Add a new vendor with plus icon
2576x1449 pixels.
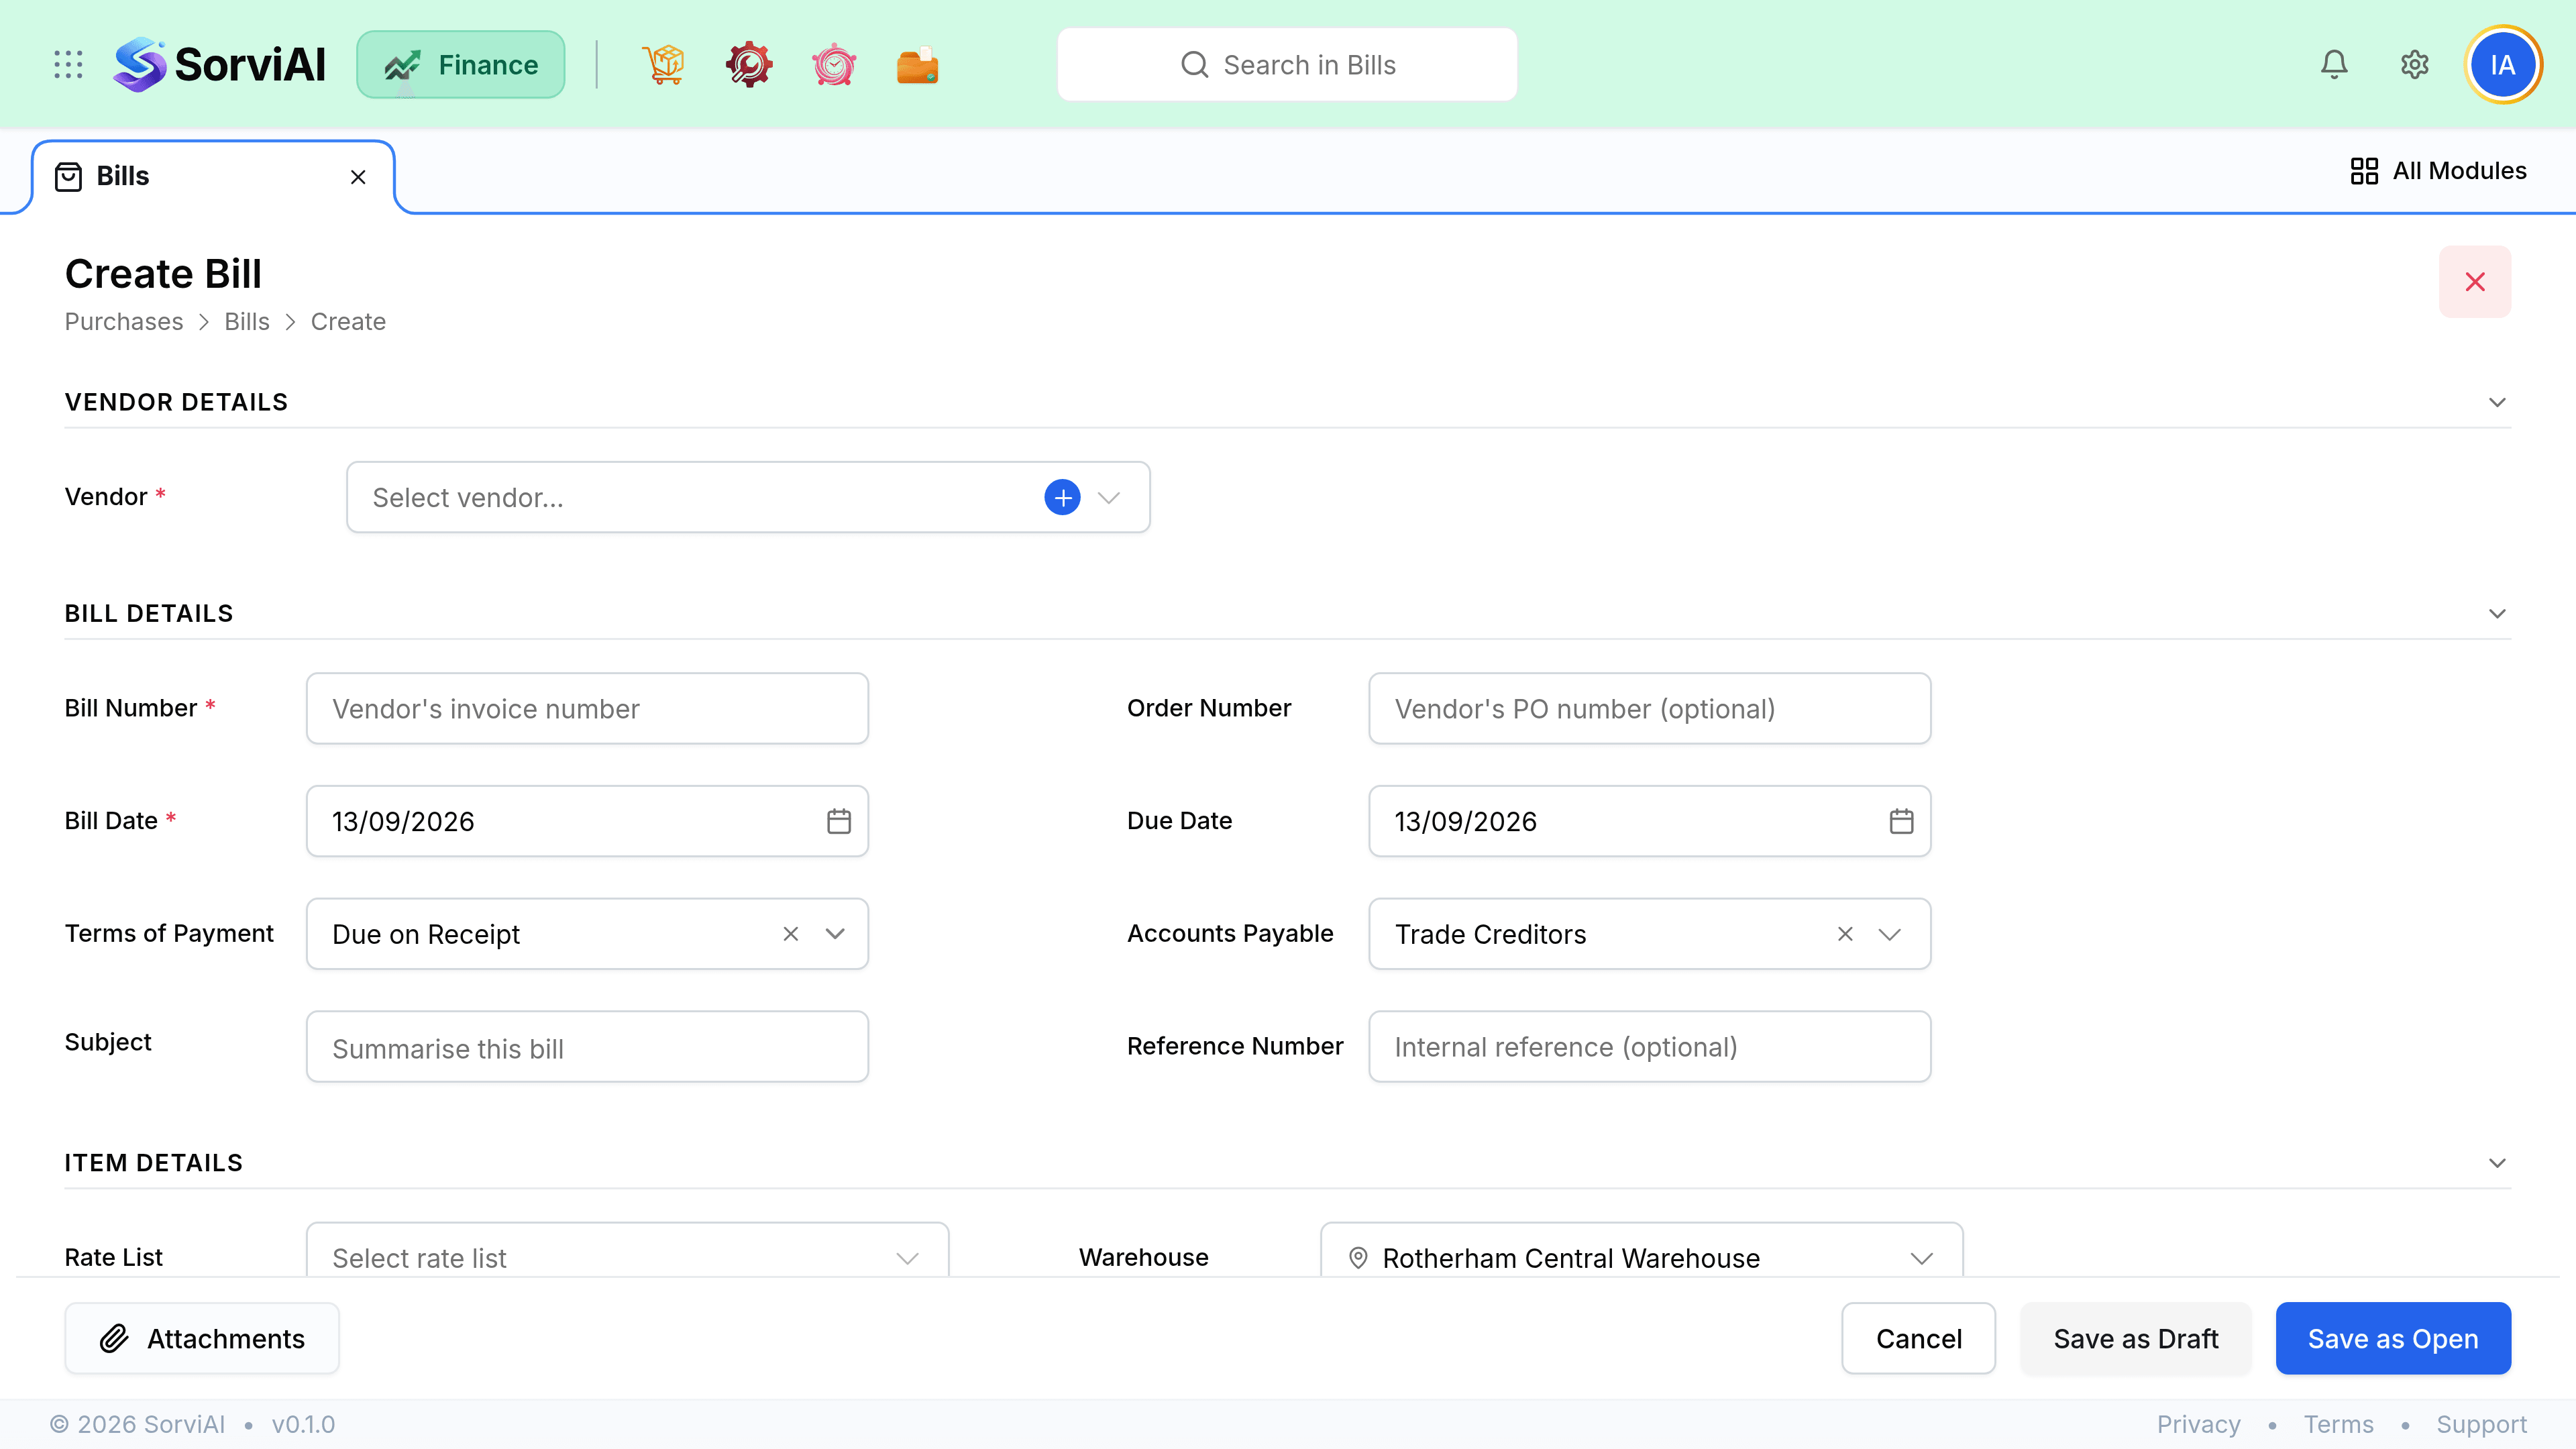tap(1062, 497)
